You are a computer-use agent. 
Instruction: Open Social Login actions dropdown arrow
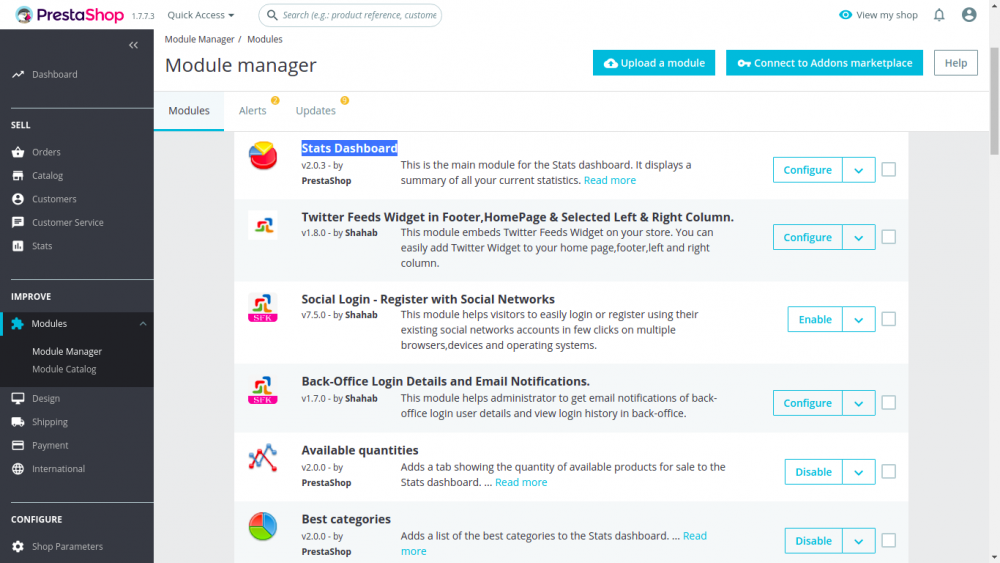tap(858, 319)
